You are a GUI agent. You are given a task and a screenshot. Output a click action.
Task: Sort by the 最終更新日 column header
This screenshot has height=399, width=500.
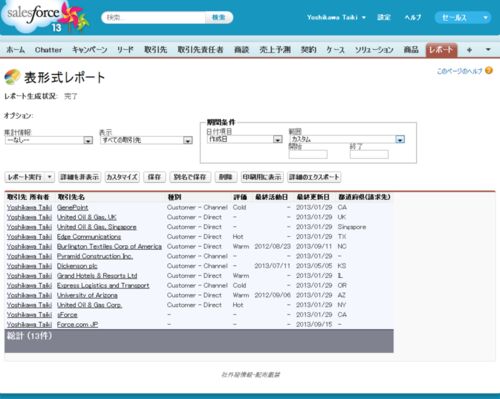[x=313, y=197]
